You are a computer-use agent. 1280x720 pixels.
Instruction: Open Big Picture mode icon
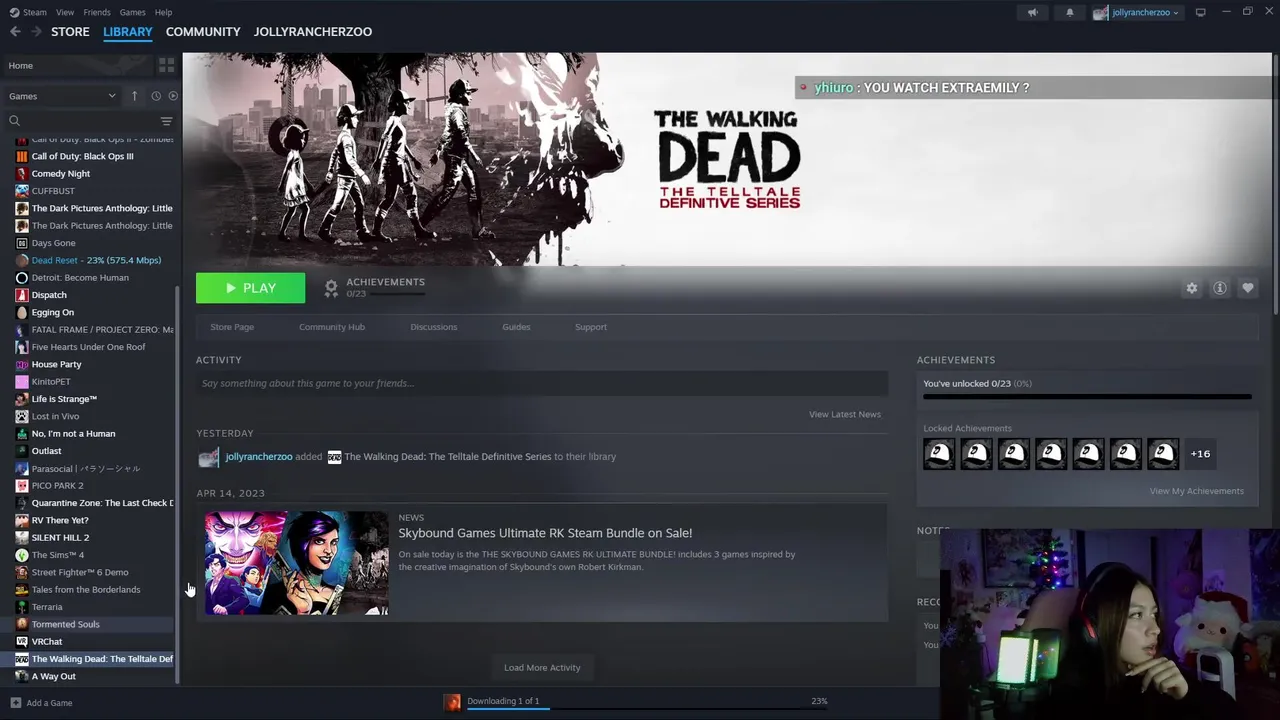(1200, 12)
